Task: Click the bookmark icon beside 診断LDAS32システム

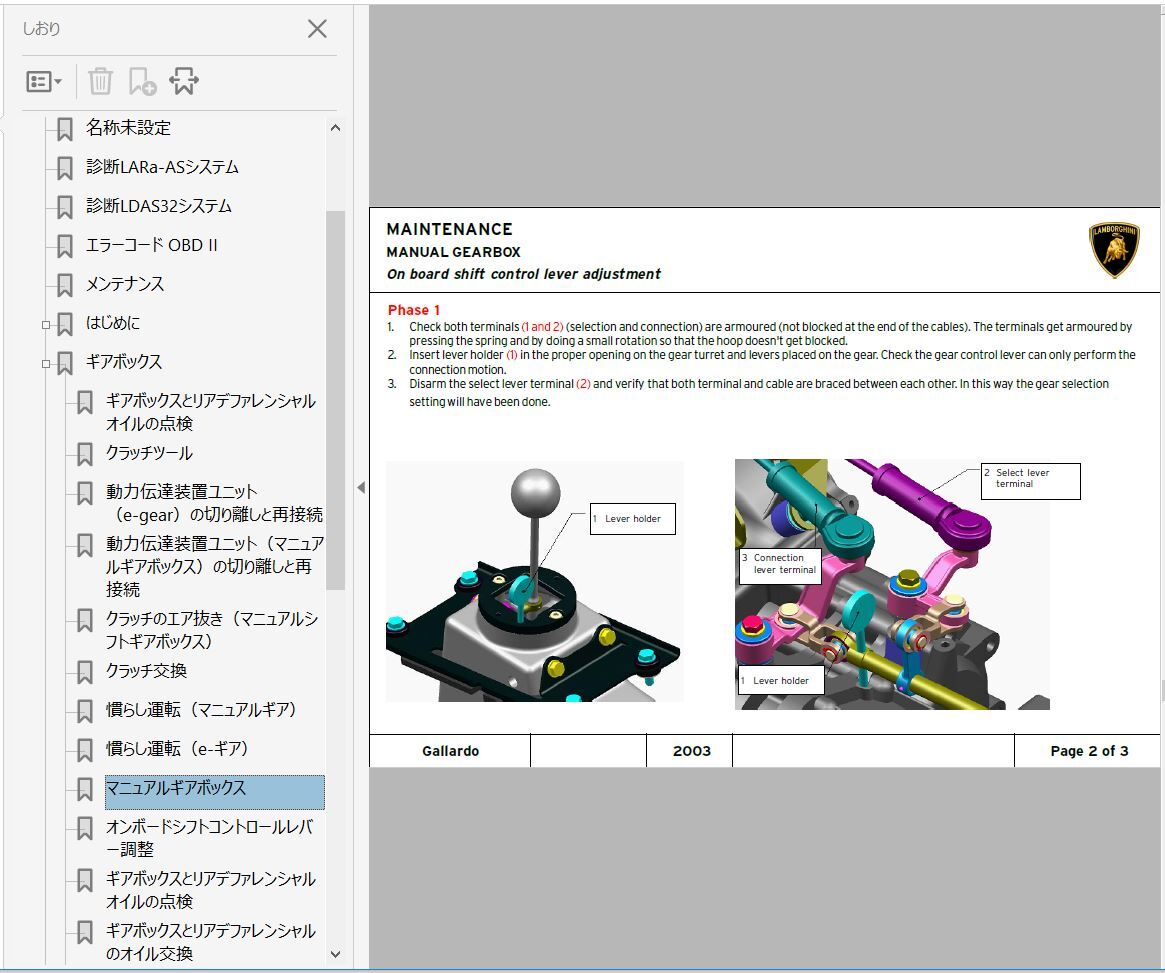Action: 65,206
